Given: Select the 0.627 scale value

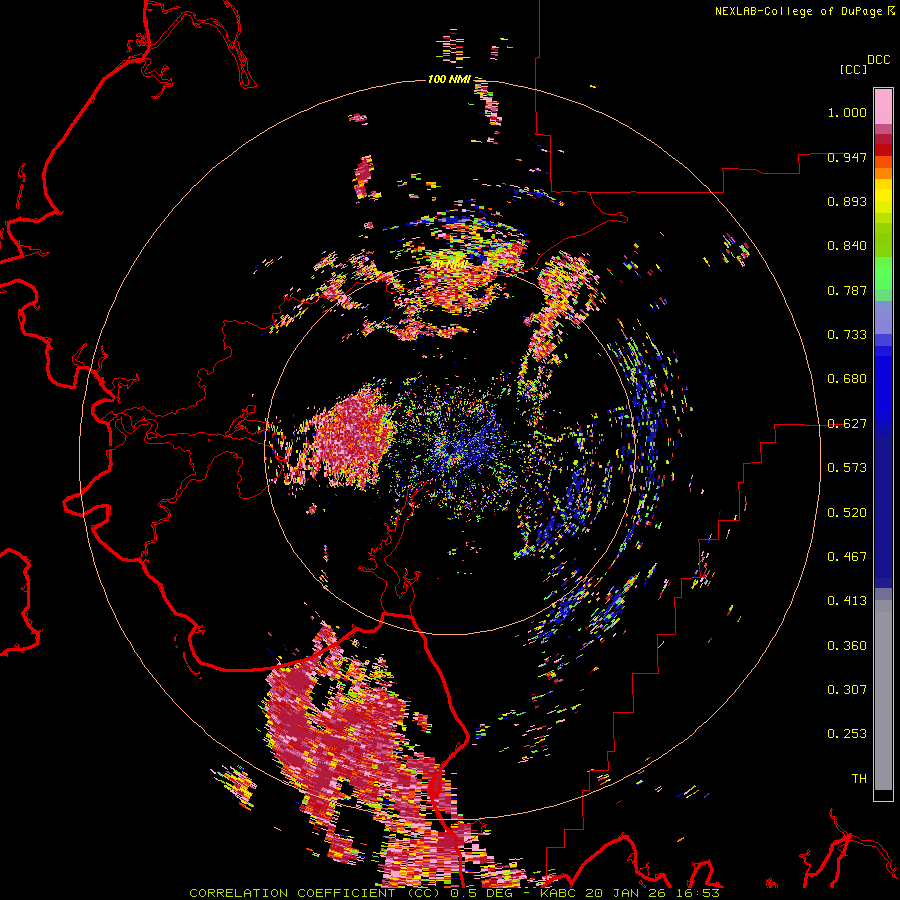Looking at the screenshot, I should pos(847,424).
